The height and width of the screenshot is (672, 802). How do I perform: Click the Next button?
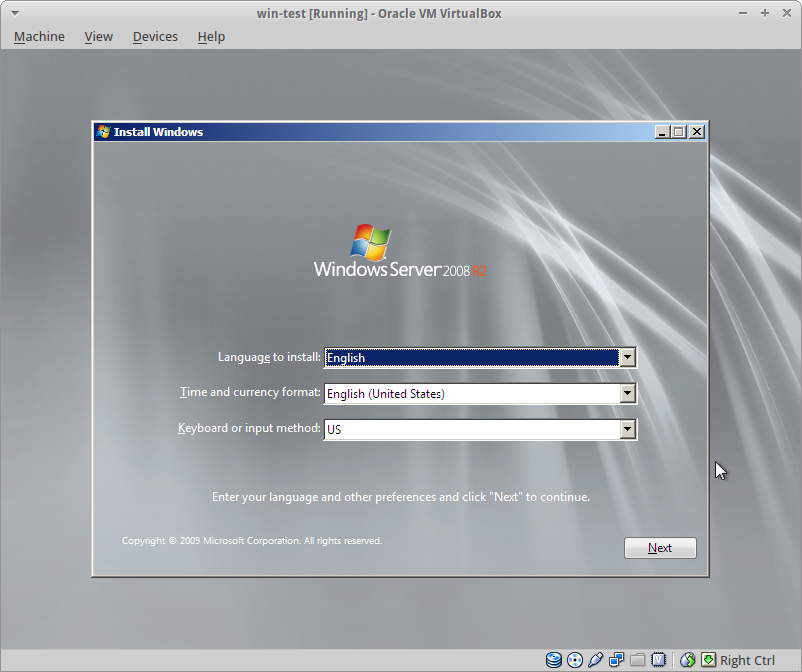tap(660, 548)
